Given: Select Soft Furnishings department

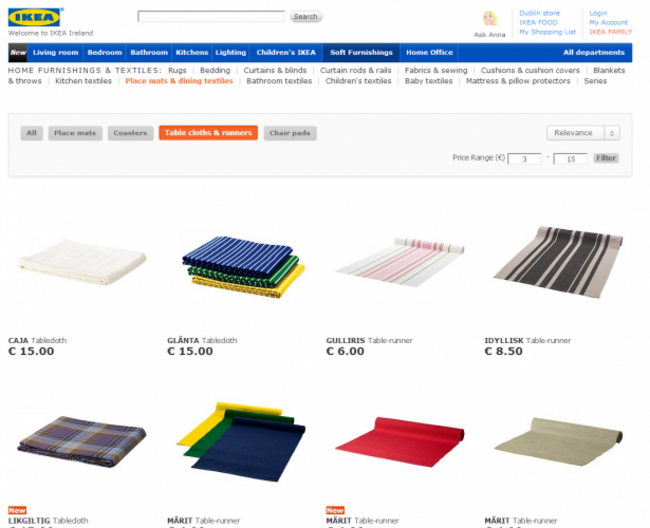Looking at the screenshot, I should pyautogui.click(x=361, y=53).
